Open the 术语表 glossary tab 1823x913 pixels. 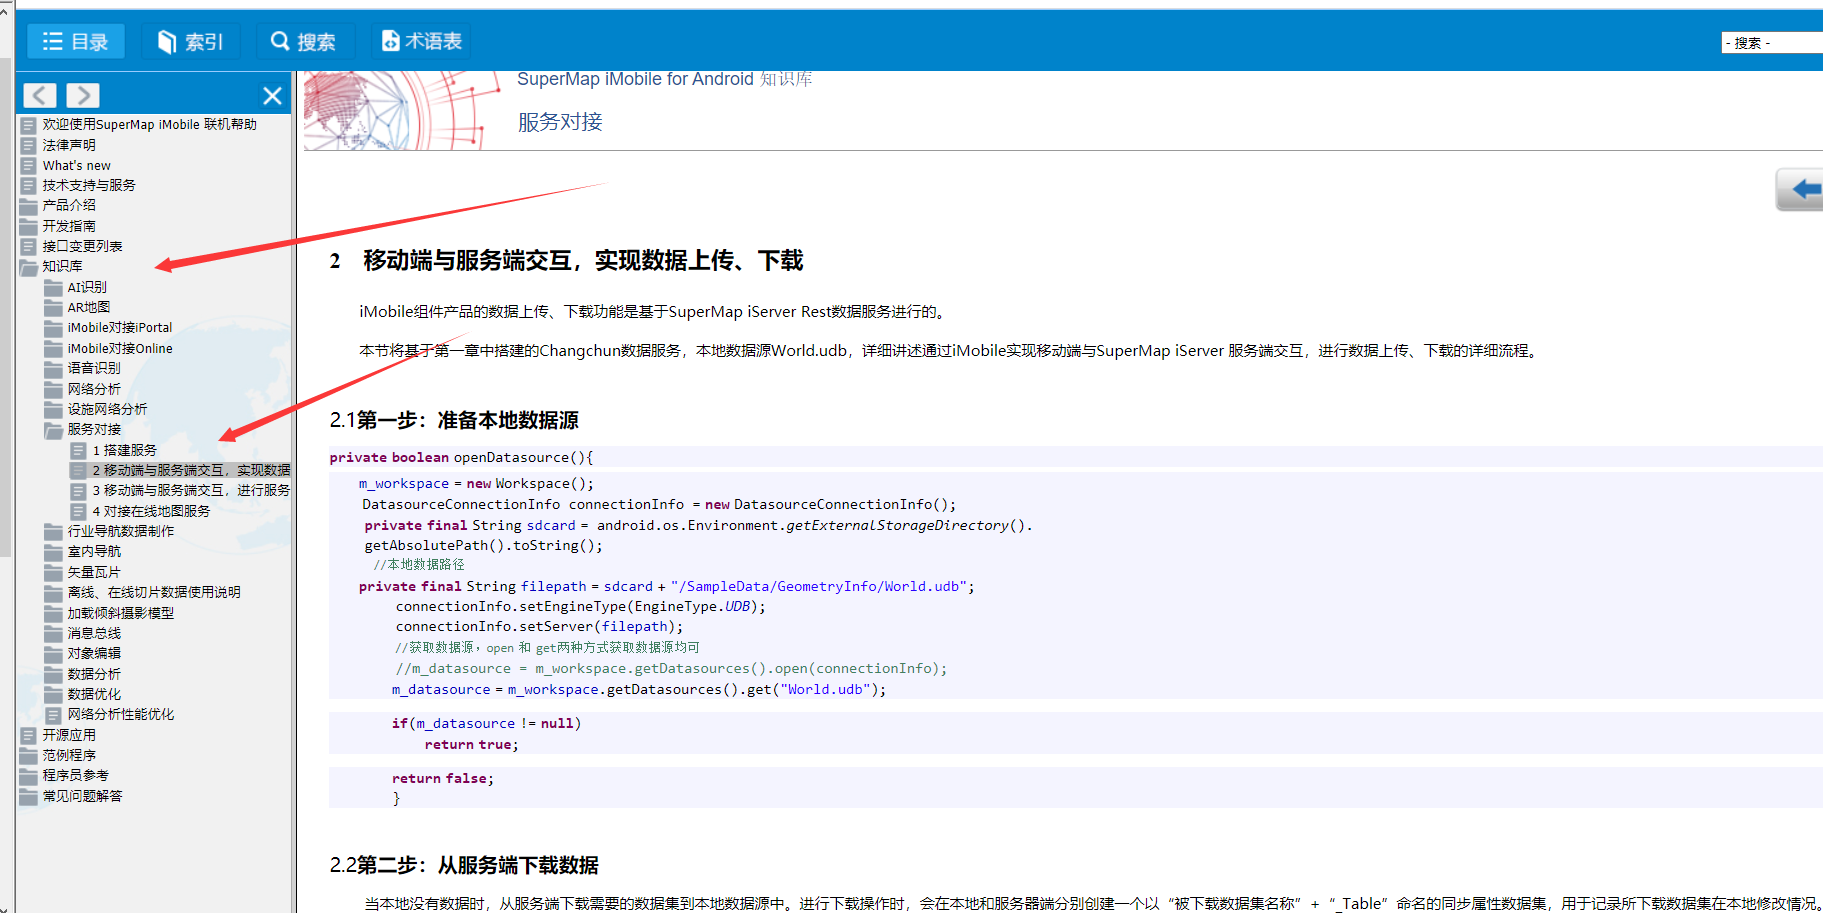pyautogui.click(x=421, y=41)
